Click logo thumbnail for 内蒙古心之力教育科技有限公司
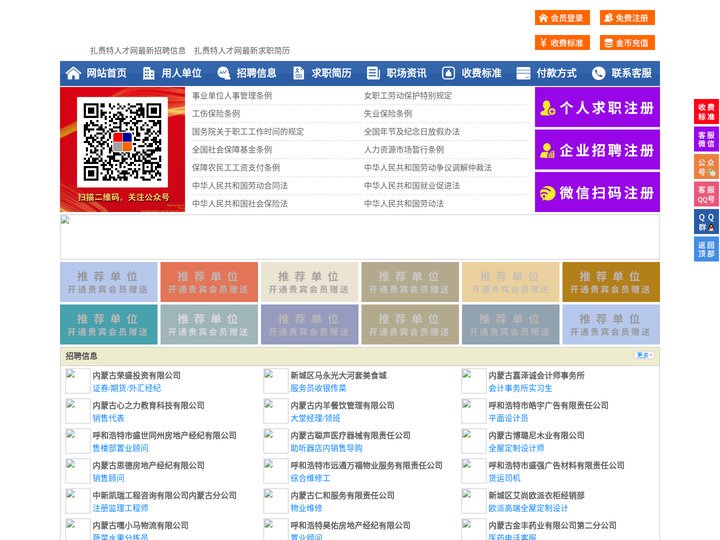The height and width of the screenshot is (540, 720). (77, 411)
